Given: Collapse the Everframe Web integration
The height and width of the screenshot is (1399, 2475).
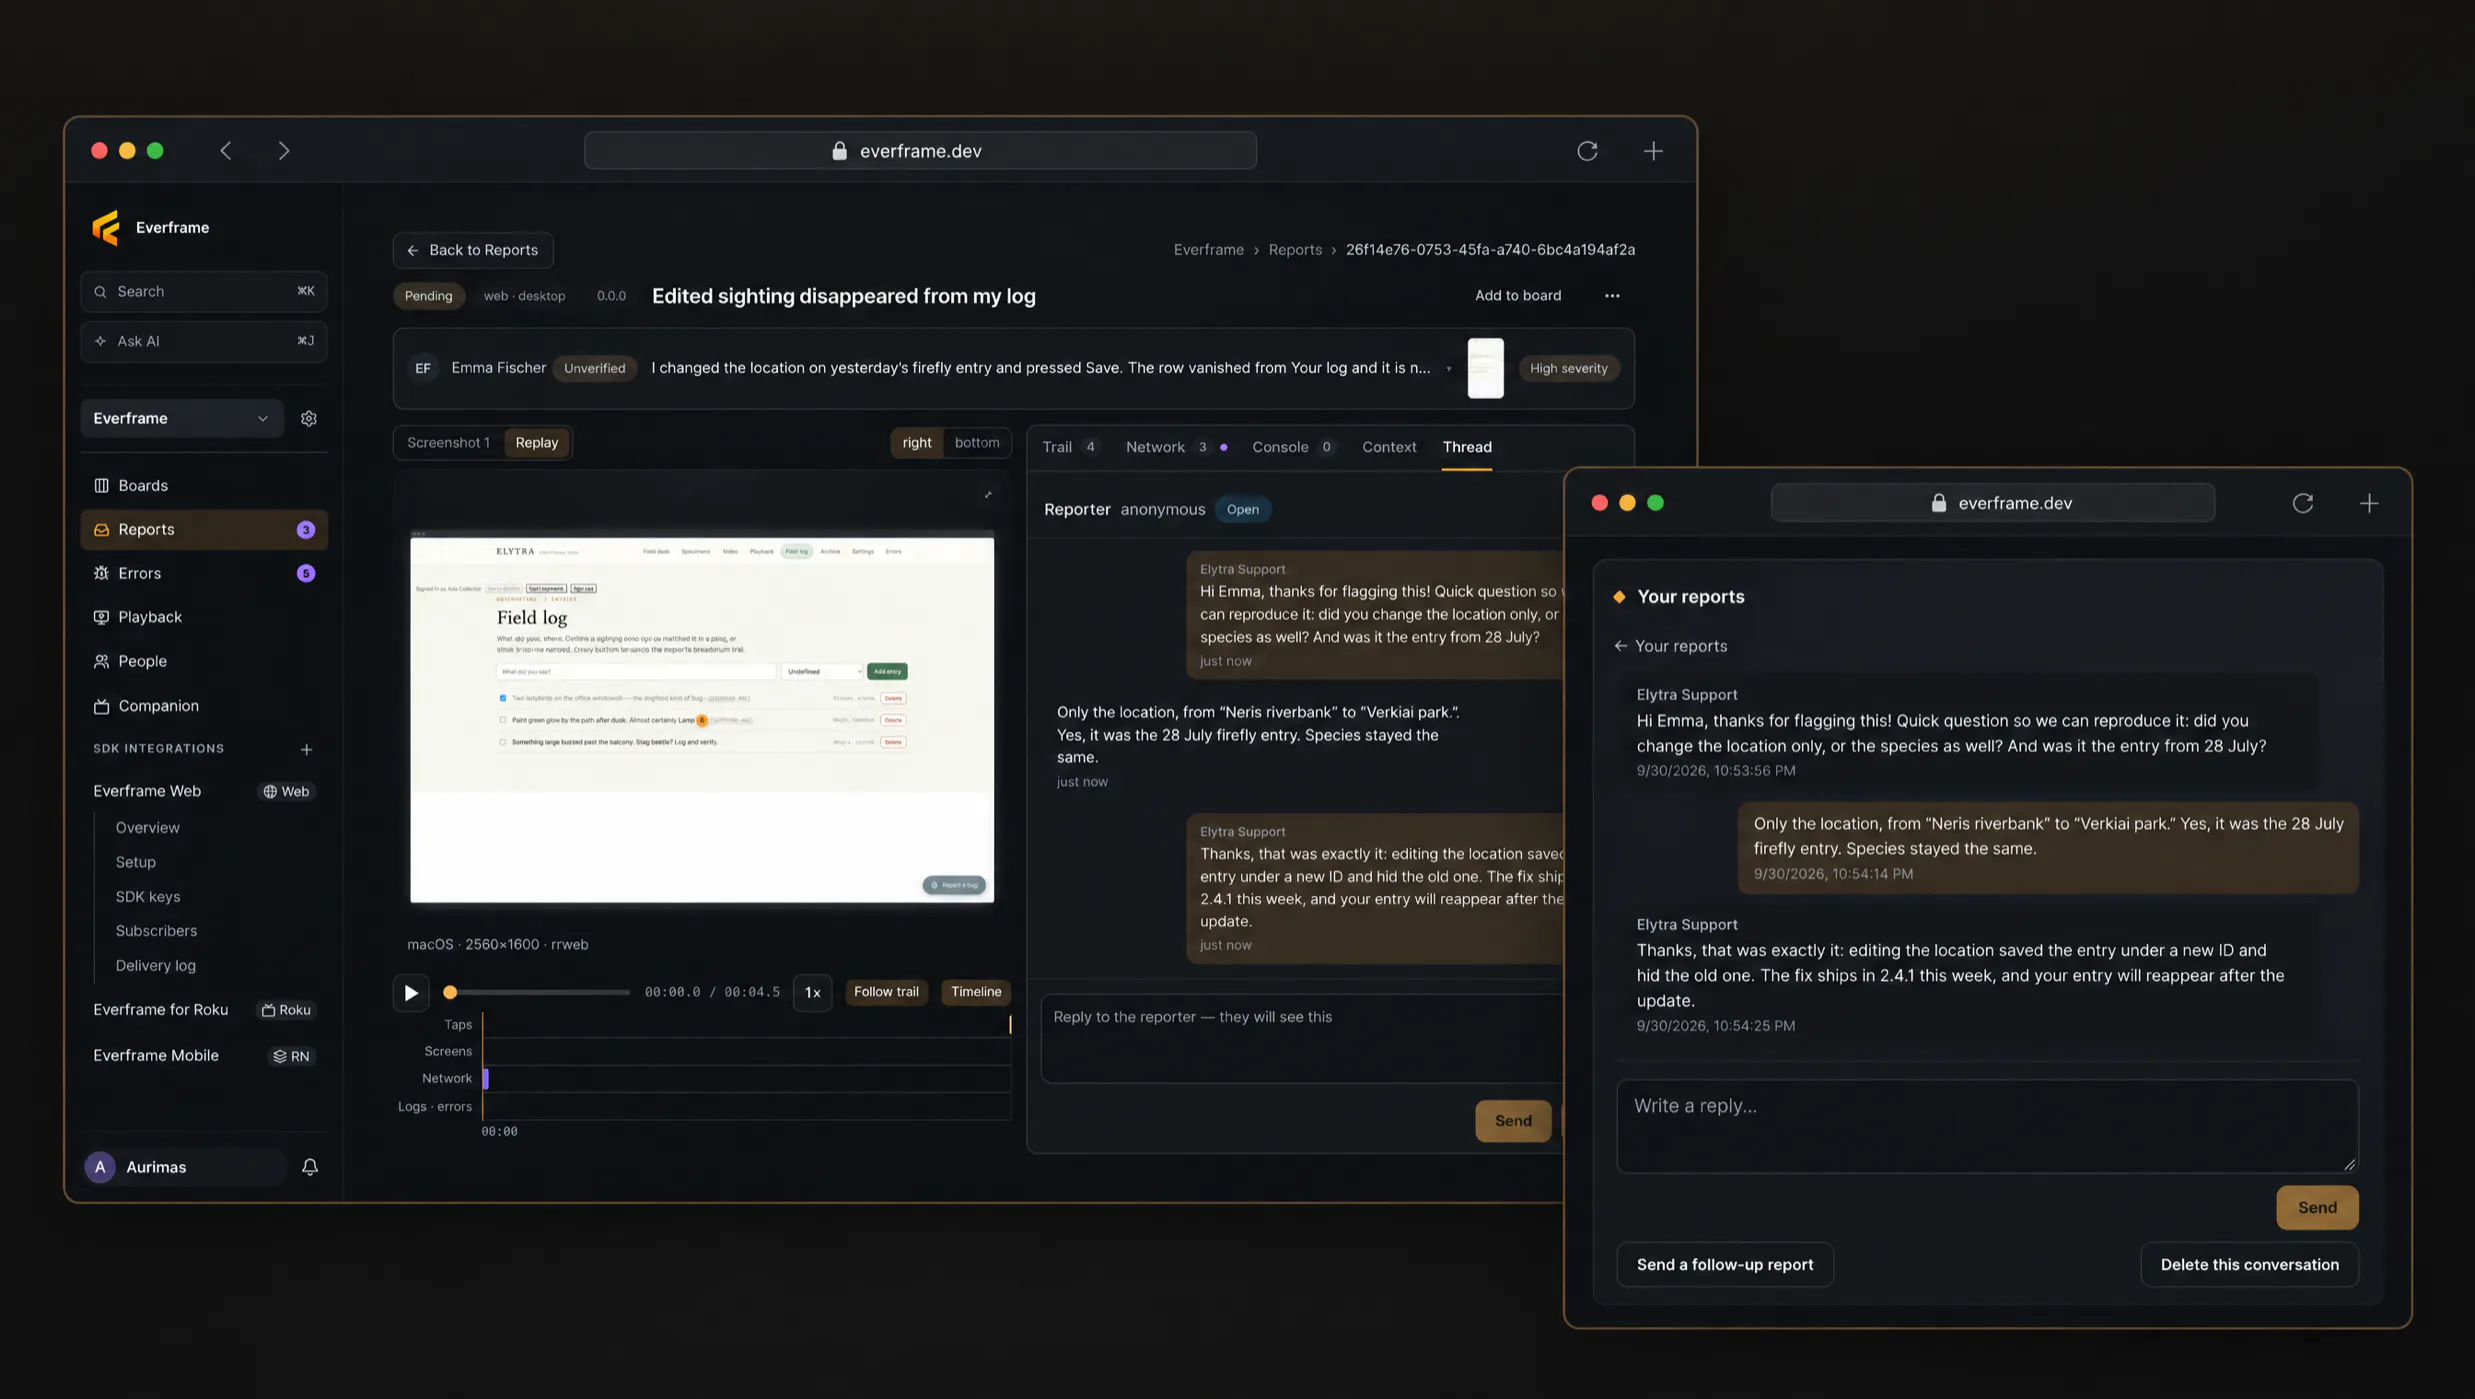Looking at the screenshot, I should coord(147,791).
